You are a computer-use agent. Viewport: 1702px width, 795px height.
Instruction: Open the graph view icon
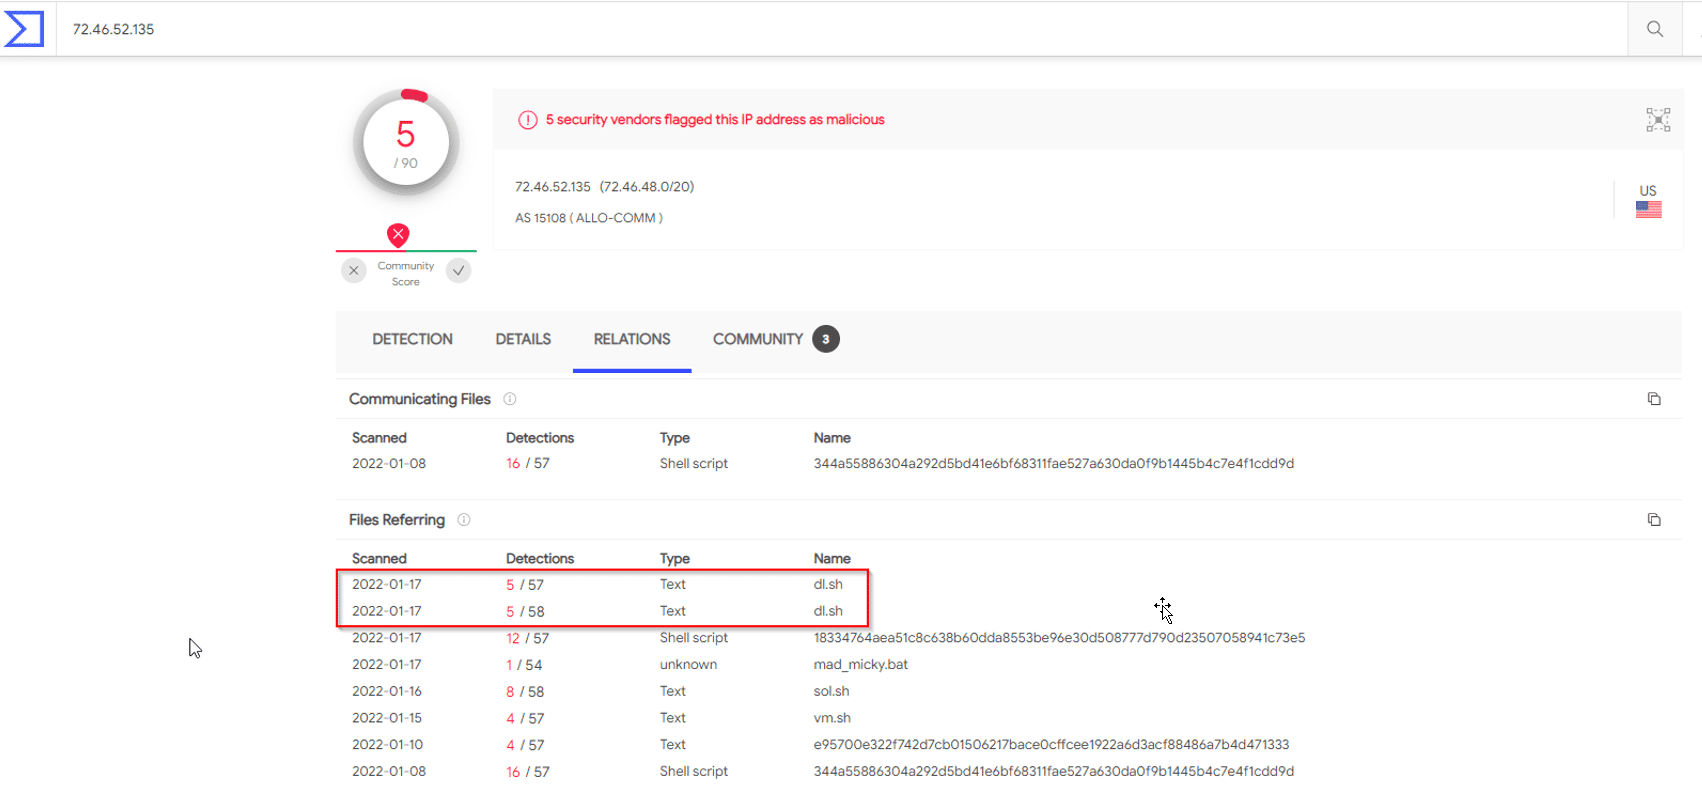(x=1658, y=120)
